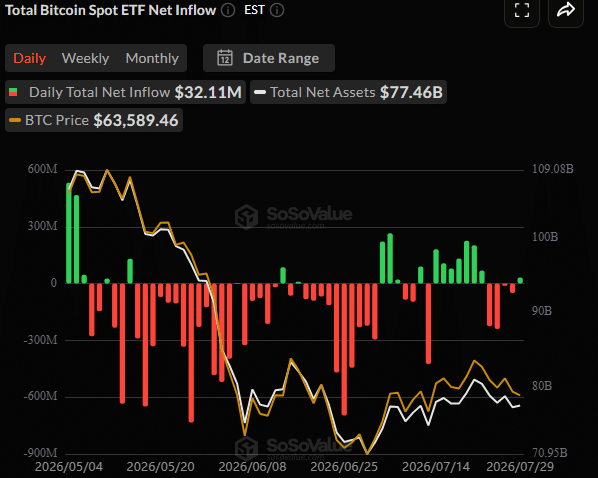Switch to the Daily tab
598x478 pixels.
[x=29, y=58]
